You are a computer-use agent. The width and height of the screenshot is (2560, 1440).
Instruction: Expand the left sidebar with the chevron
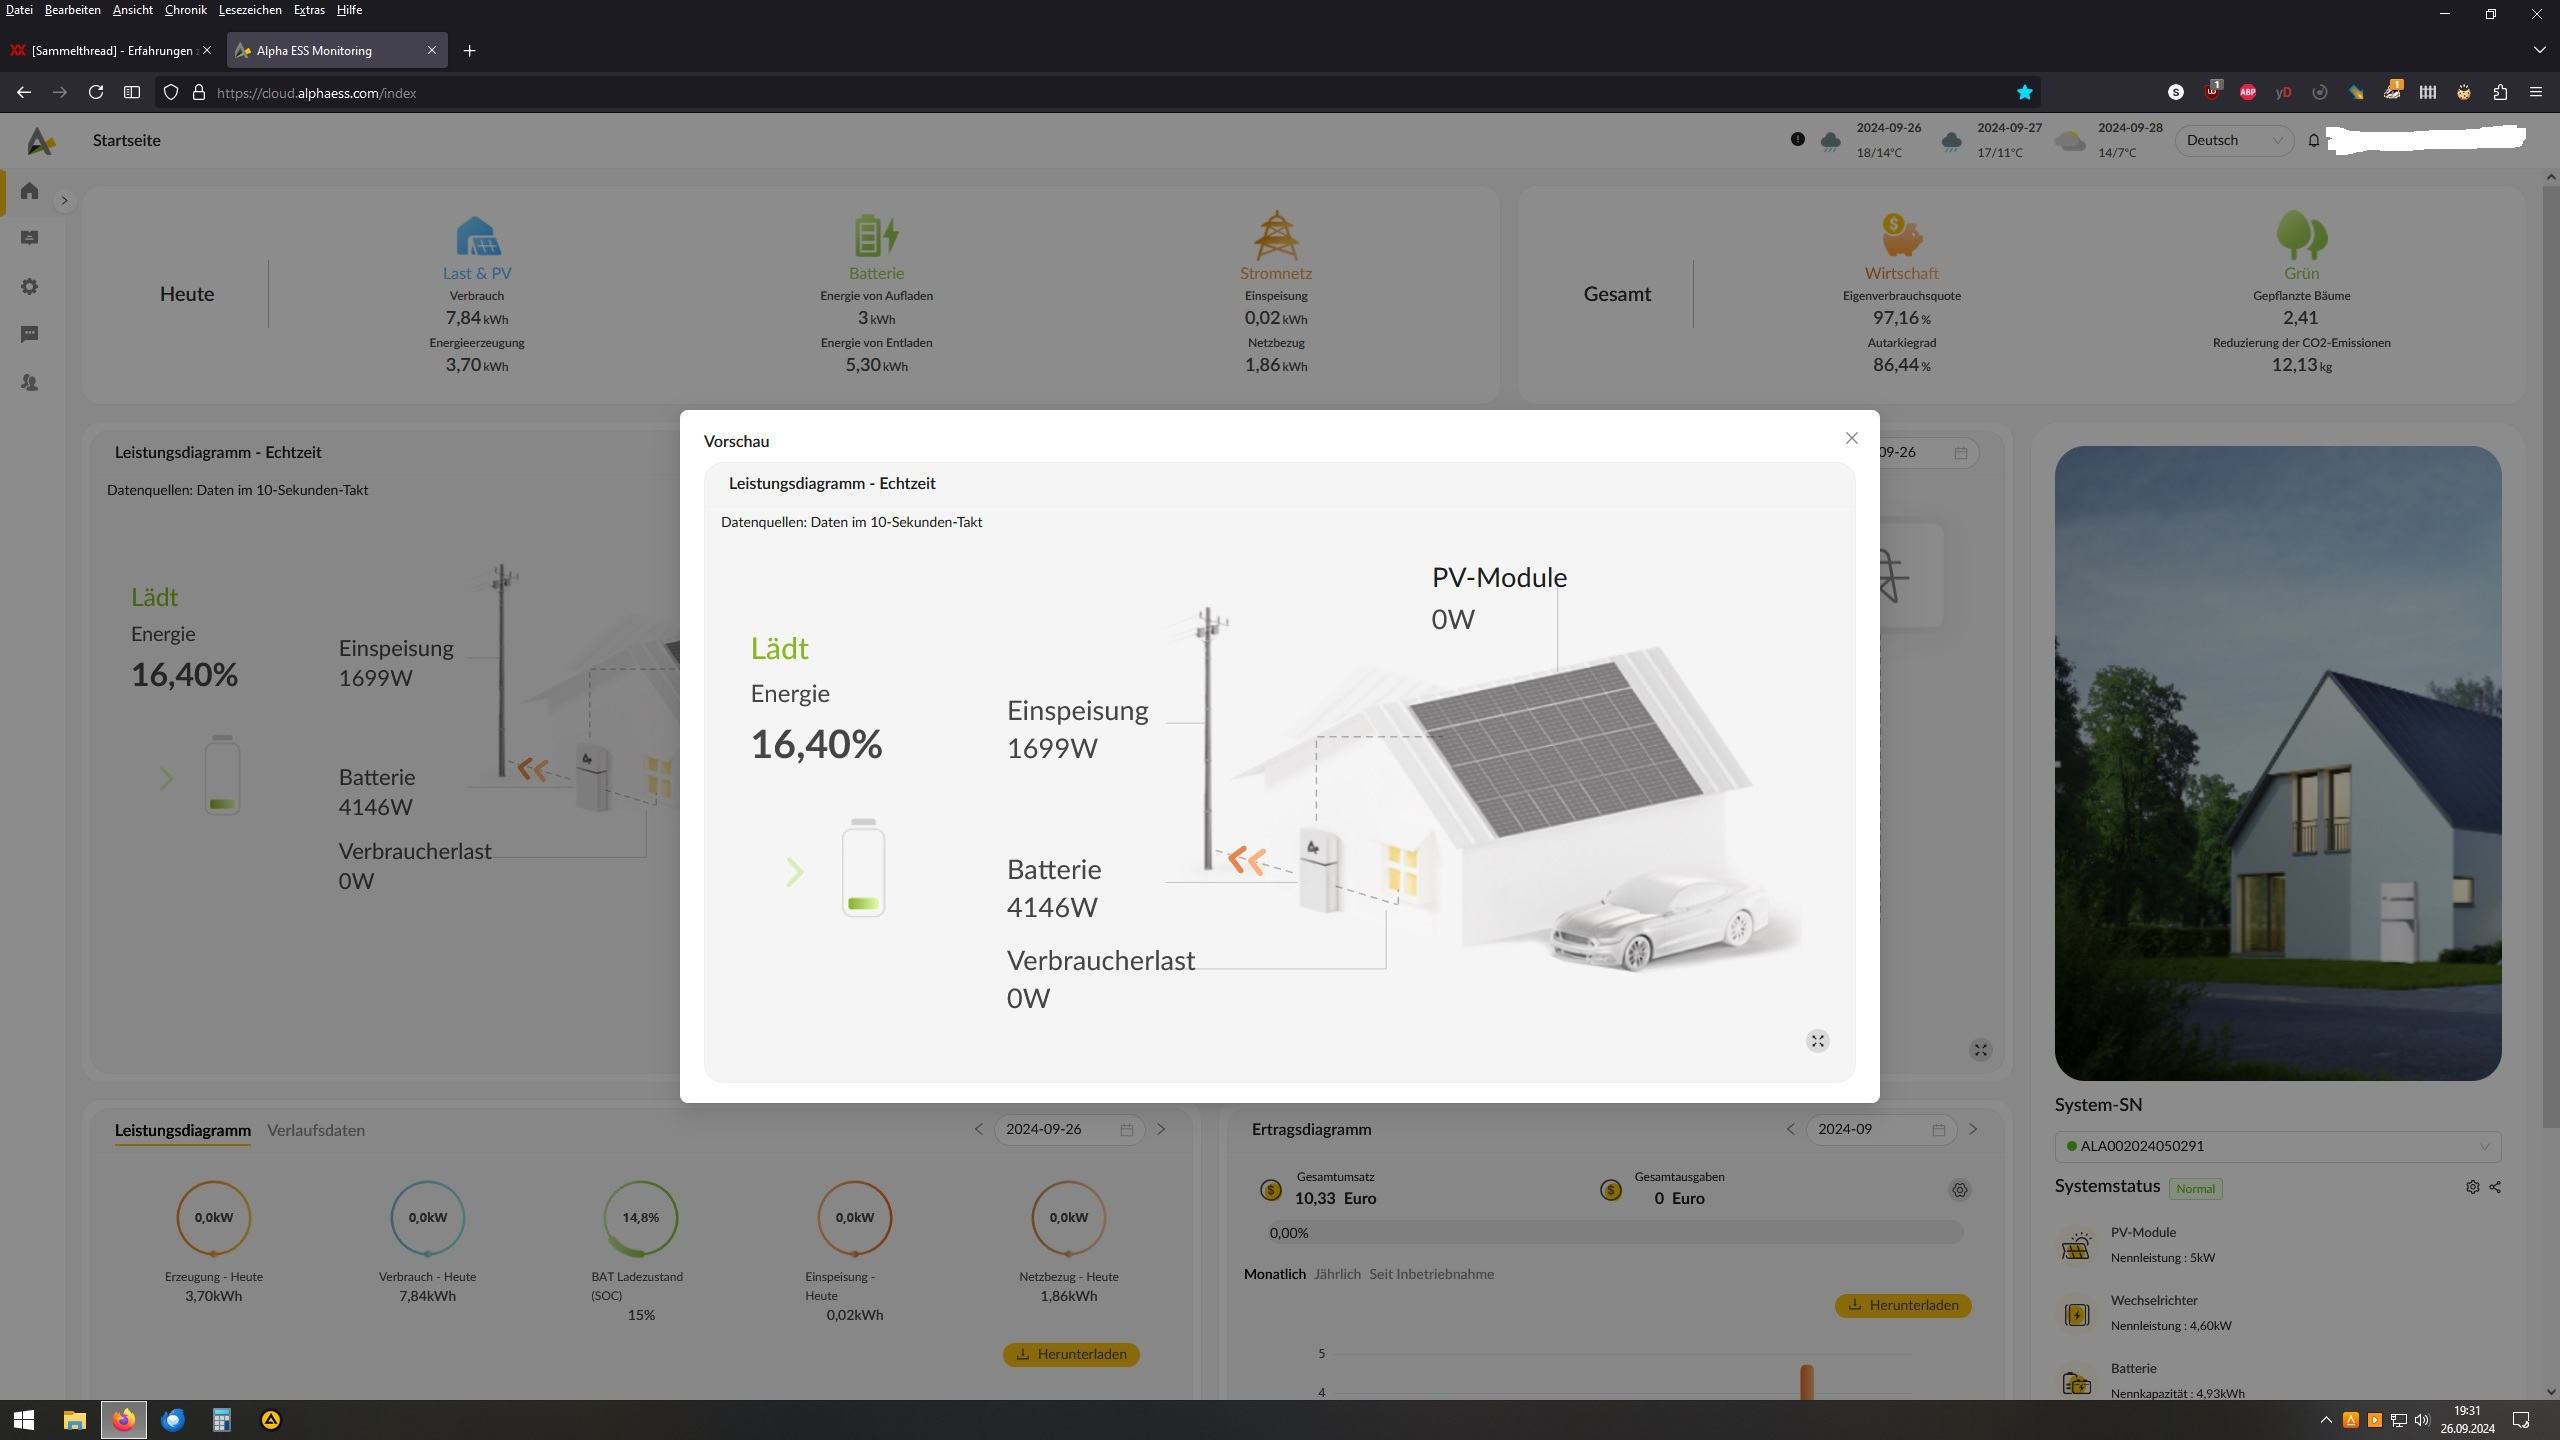tap(64, 201)
